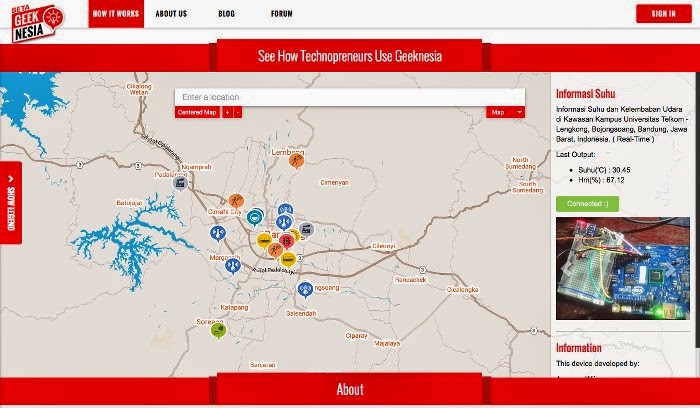Click lower yellow bus marker below red marker
700x408 pixels.
(288, 260)
